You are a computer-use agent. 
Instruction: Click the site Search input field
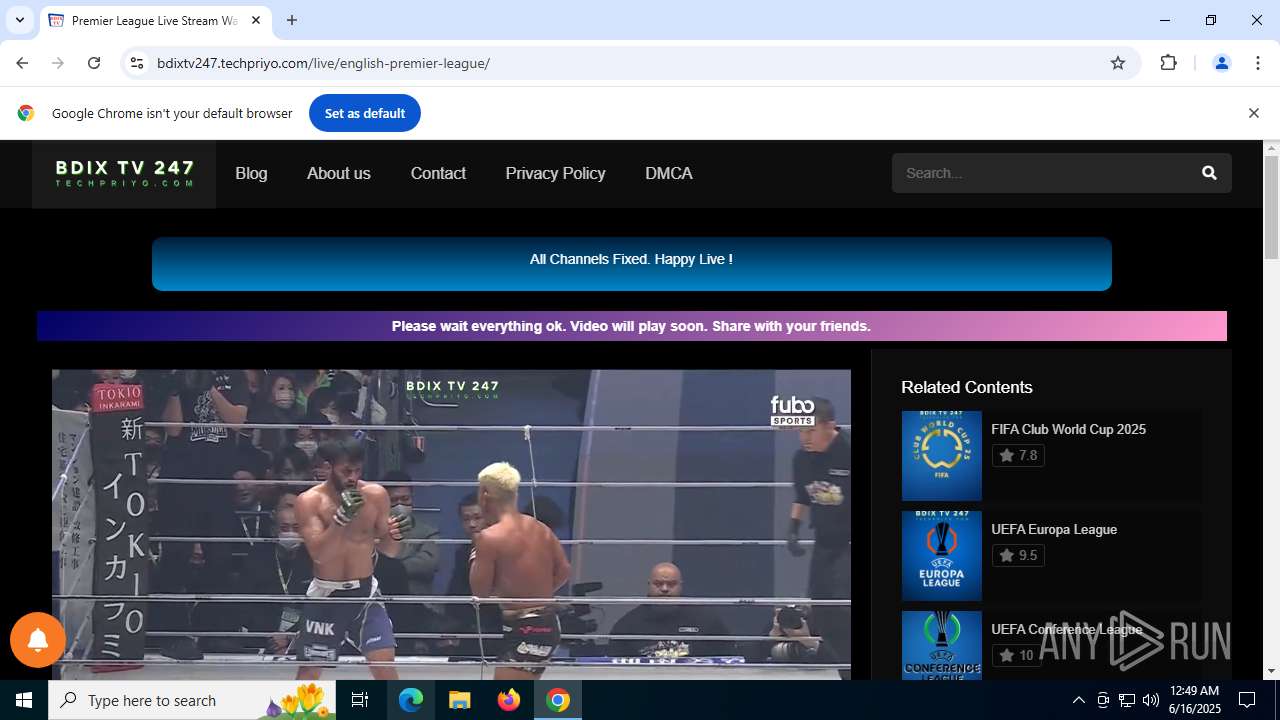1040,173
